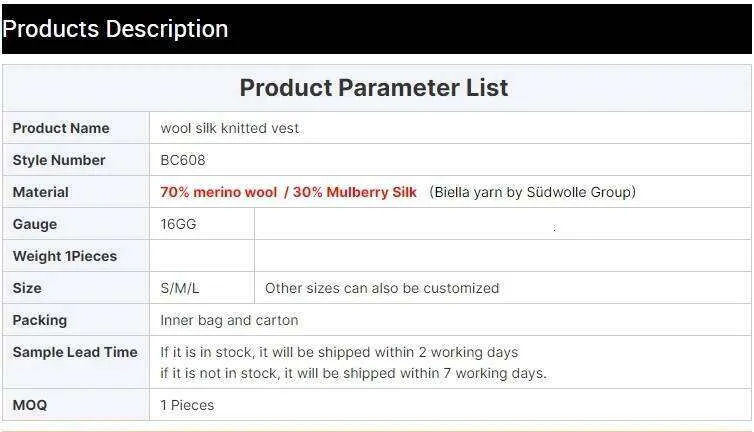Click the Biella yarn by Südwolle Group note
This screenshot has width=754, height=432.
[533, 192]
